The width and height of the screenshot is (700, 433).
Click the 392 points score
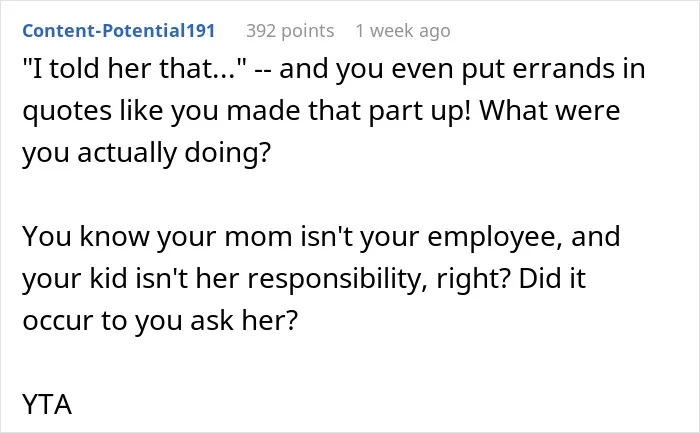click(x=290, y=31)
